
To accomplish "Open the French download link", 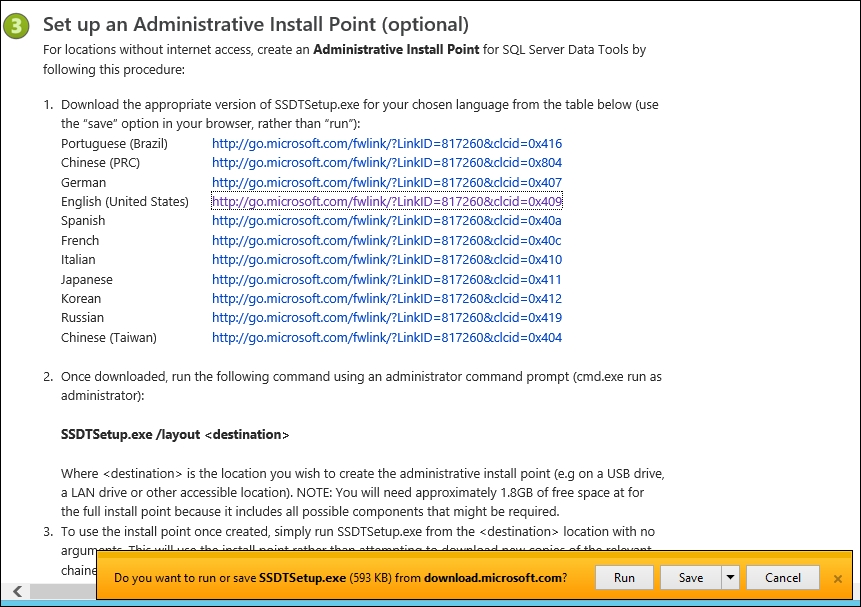I will click(x=386, y=240).
